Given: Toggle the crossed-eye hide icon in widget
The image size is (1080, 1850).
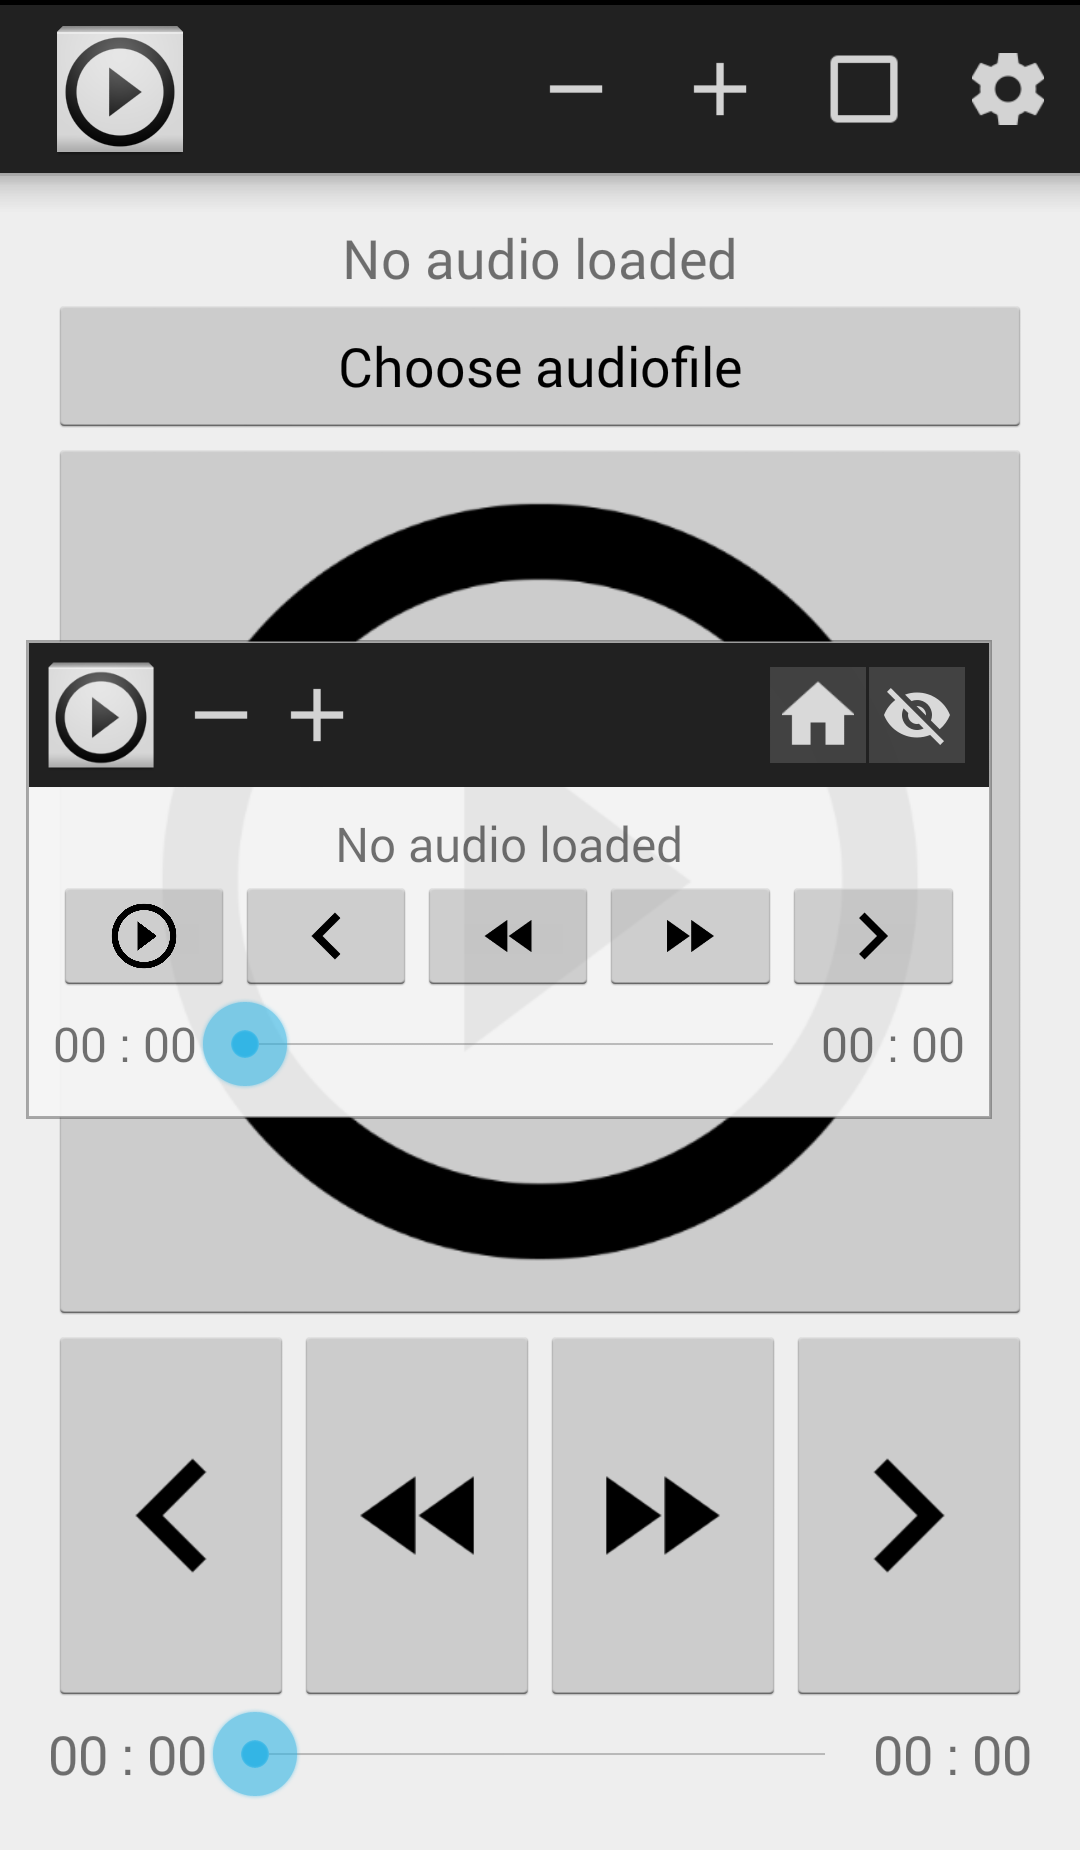Looking at the screenshot, I should [917, 715].
